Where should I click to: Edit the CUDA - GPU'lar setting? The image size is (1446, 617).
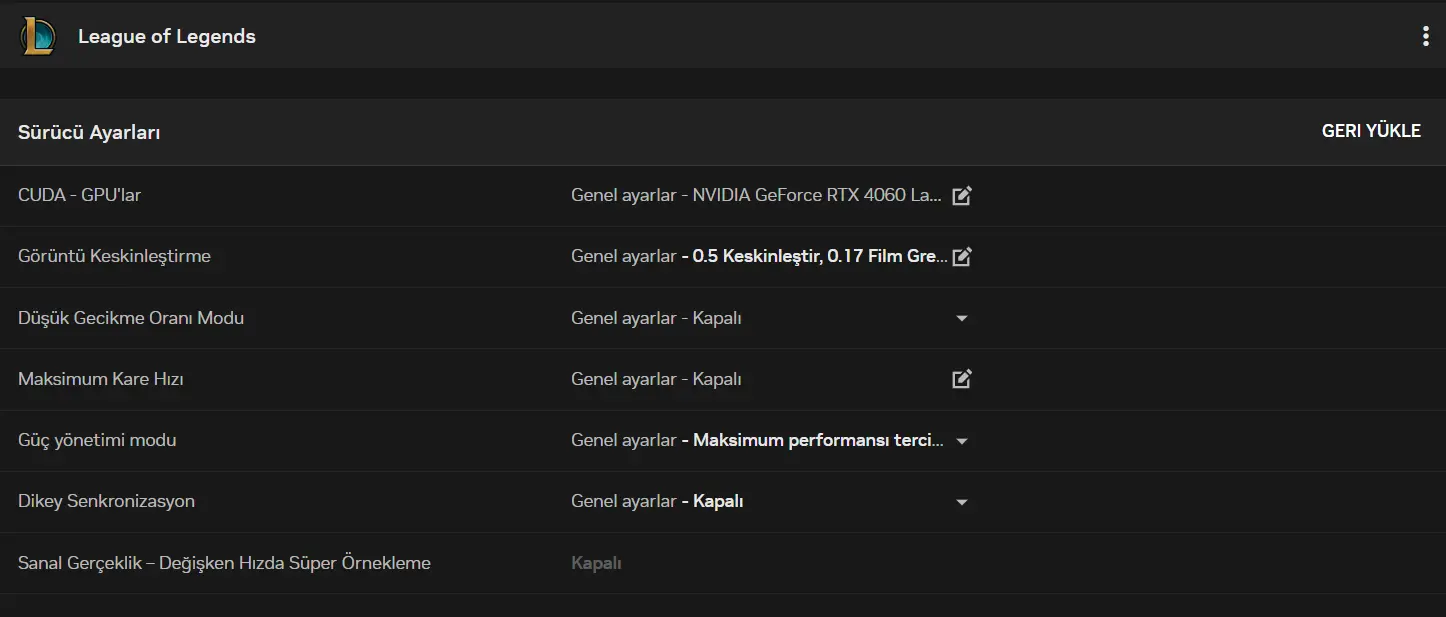962,196
